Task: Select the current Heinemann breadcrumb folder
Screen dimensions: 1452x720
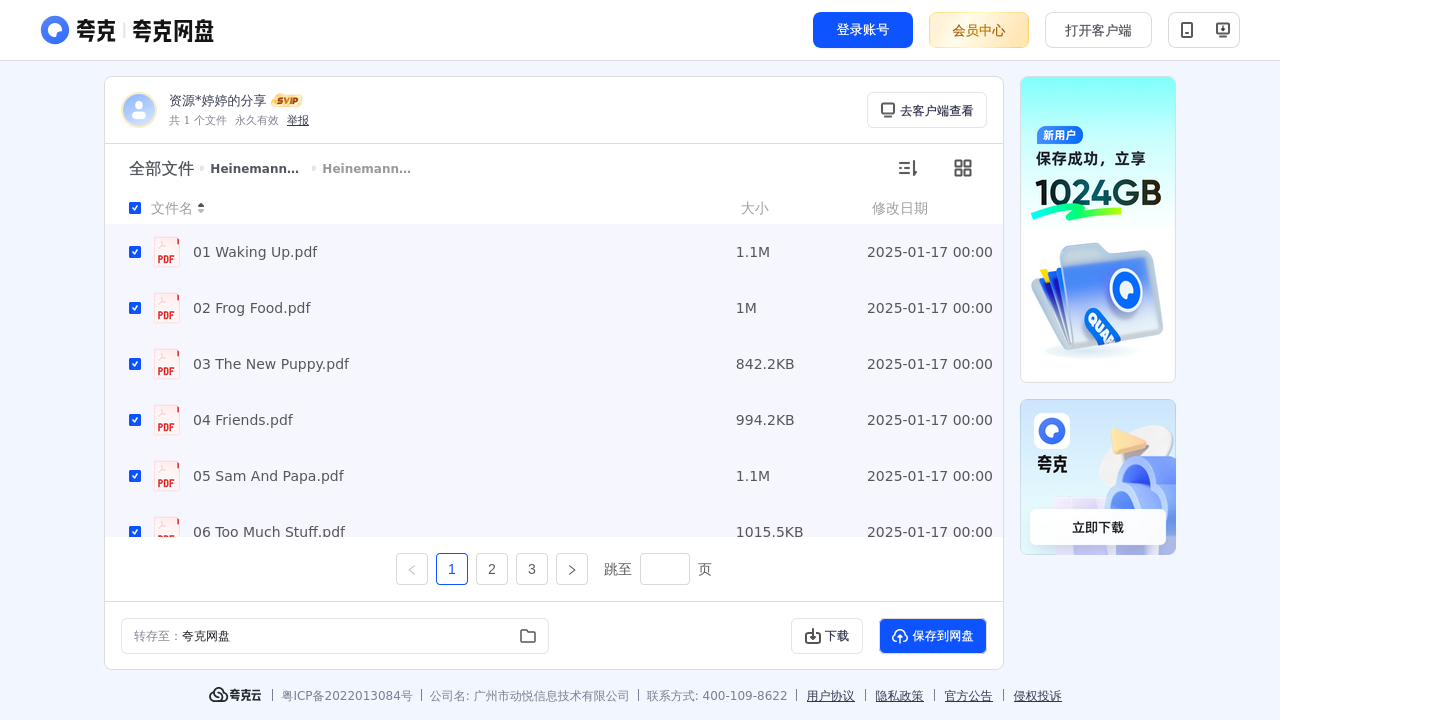Action: (x=367, y=169)
